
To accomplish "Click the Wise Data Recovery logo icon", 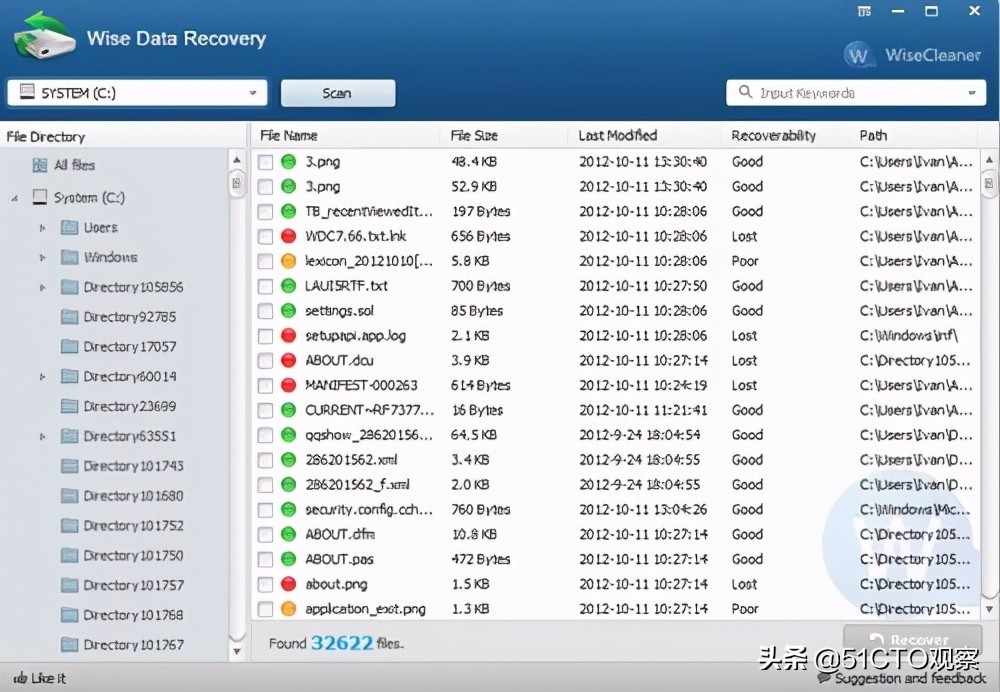I will (43, 36).
